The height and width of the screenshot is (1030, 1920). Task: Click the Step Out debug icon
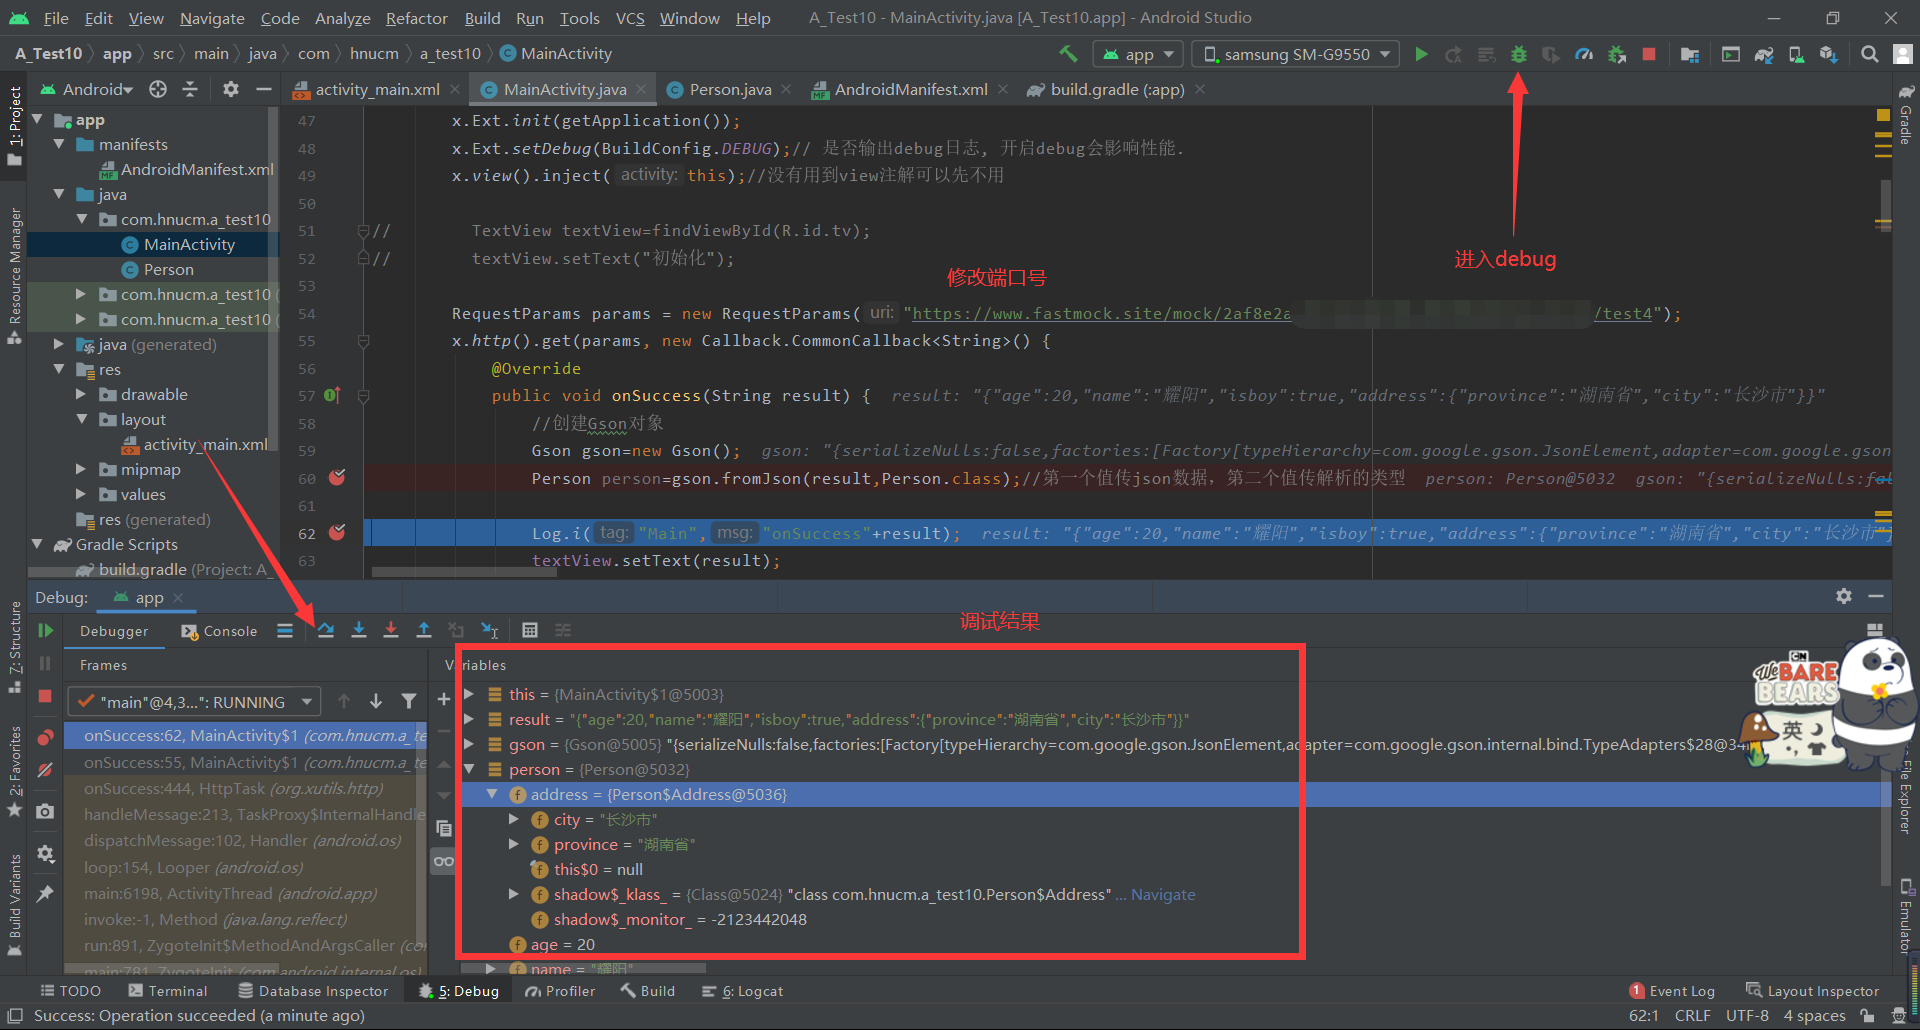click(424, 630)
